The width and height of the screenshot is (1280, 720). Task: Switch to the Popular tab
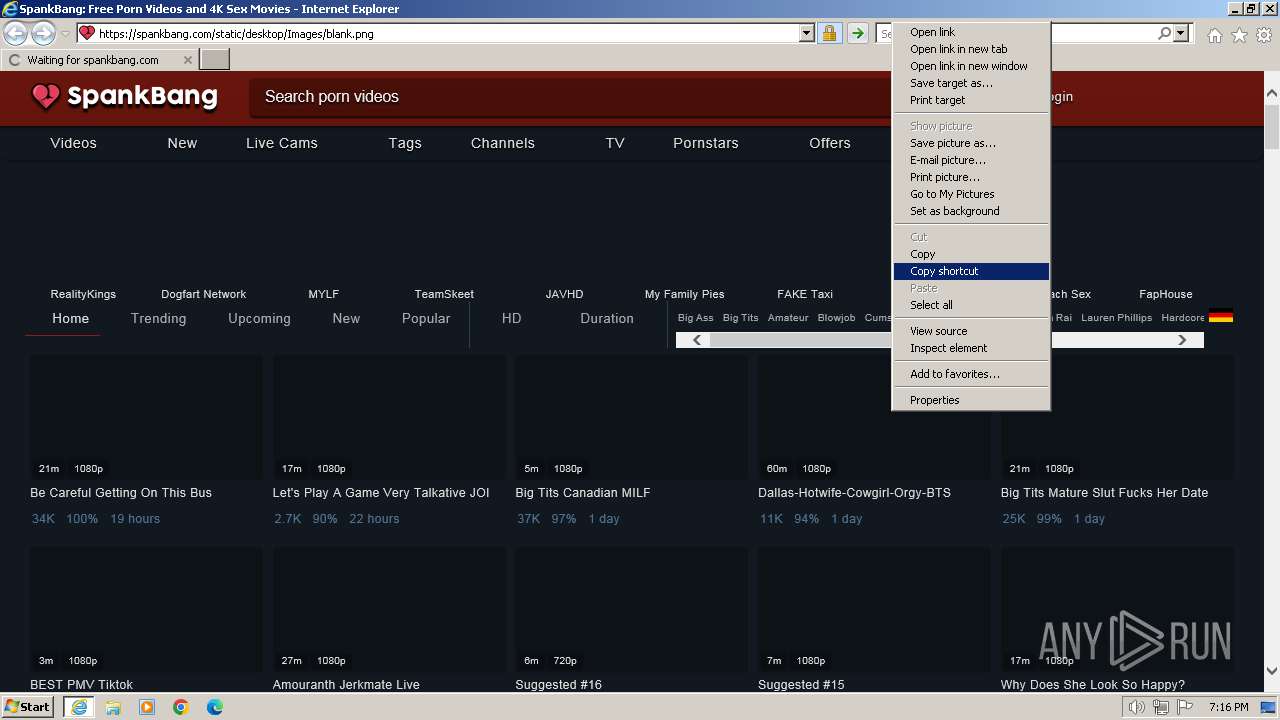[426, 318]
